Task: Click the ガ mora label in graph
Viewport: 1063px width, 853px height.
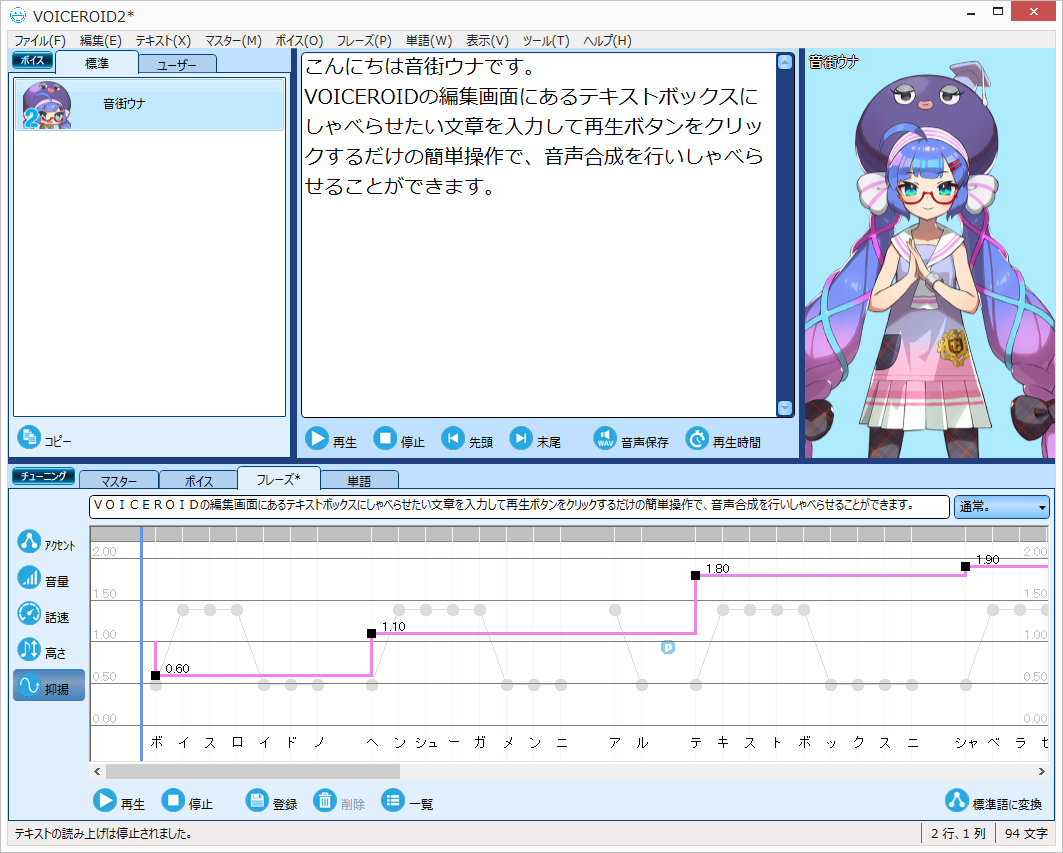Action: tap(480, 742)
